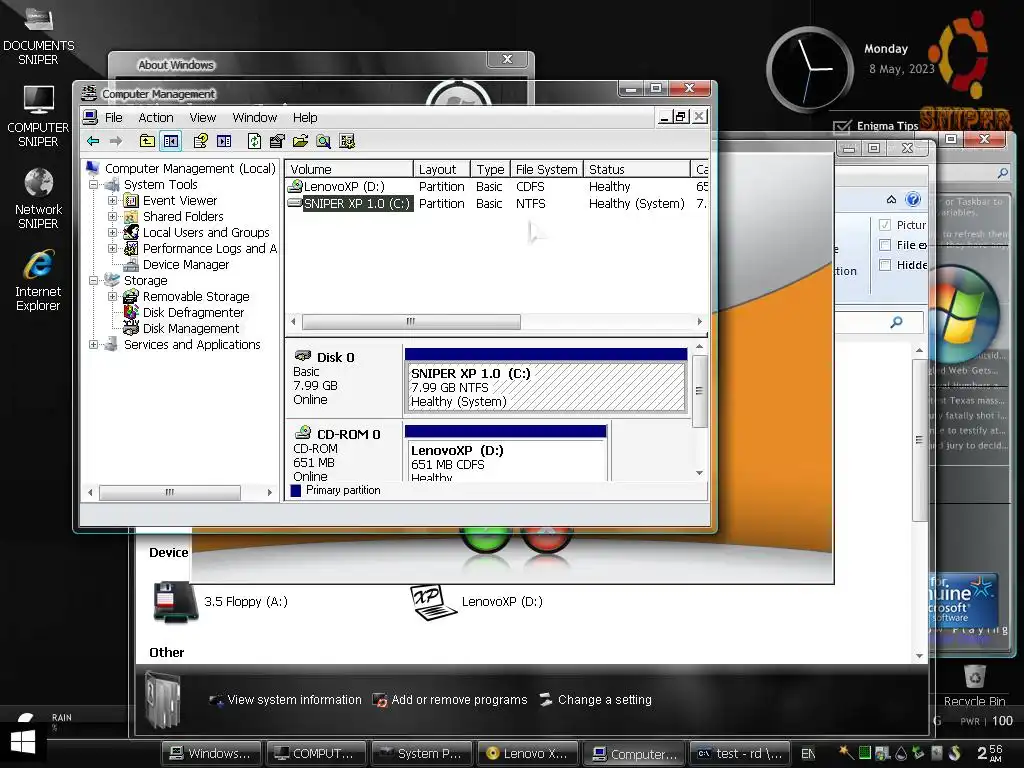Open the Action menu

tap(156, 118)
